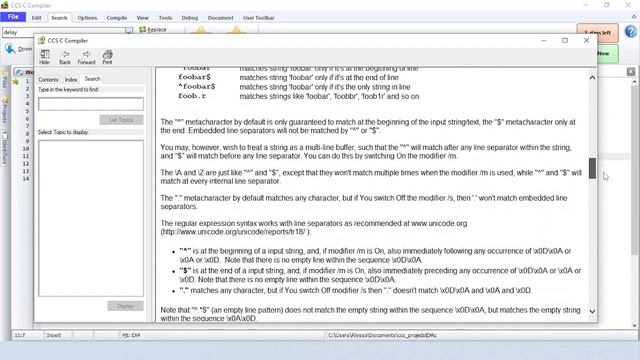Open the View ribbon tab
Screen dimensions: 640x360
142,18
